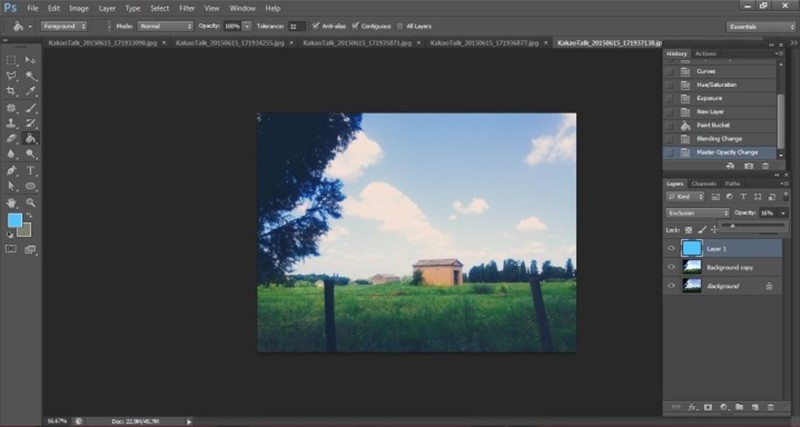The image size is (800, 427).
Task: Open the Exclusion blend mode dropdown
Action: pyautogui.click(x=697, y=213)
